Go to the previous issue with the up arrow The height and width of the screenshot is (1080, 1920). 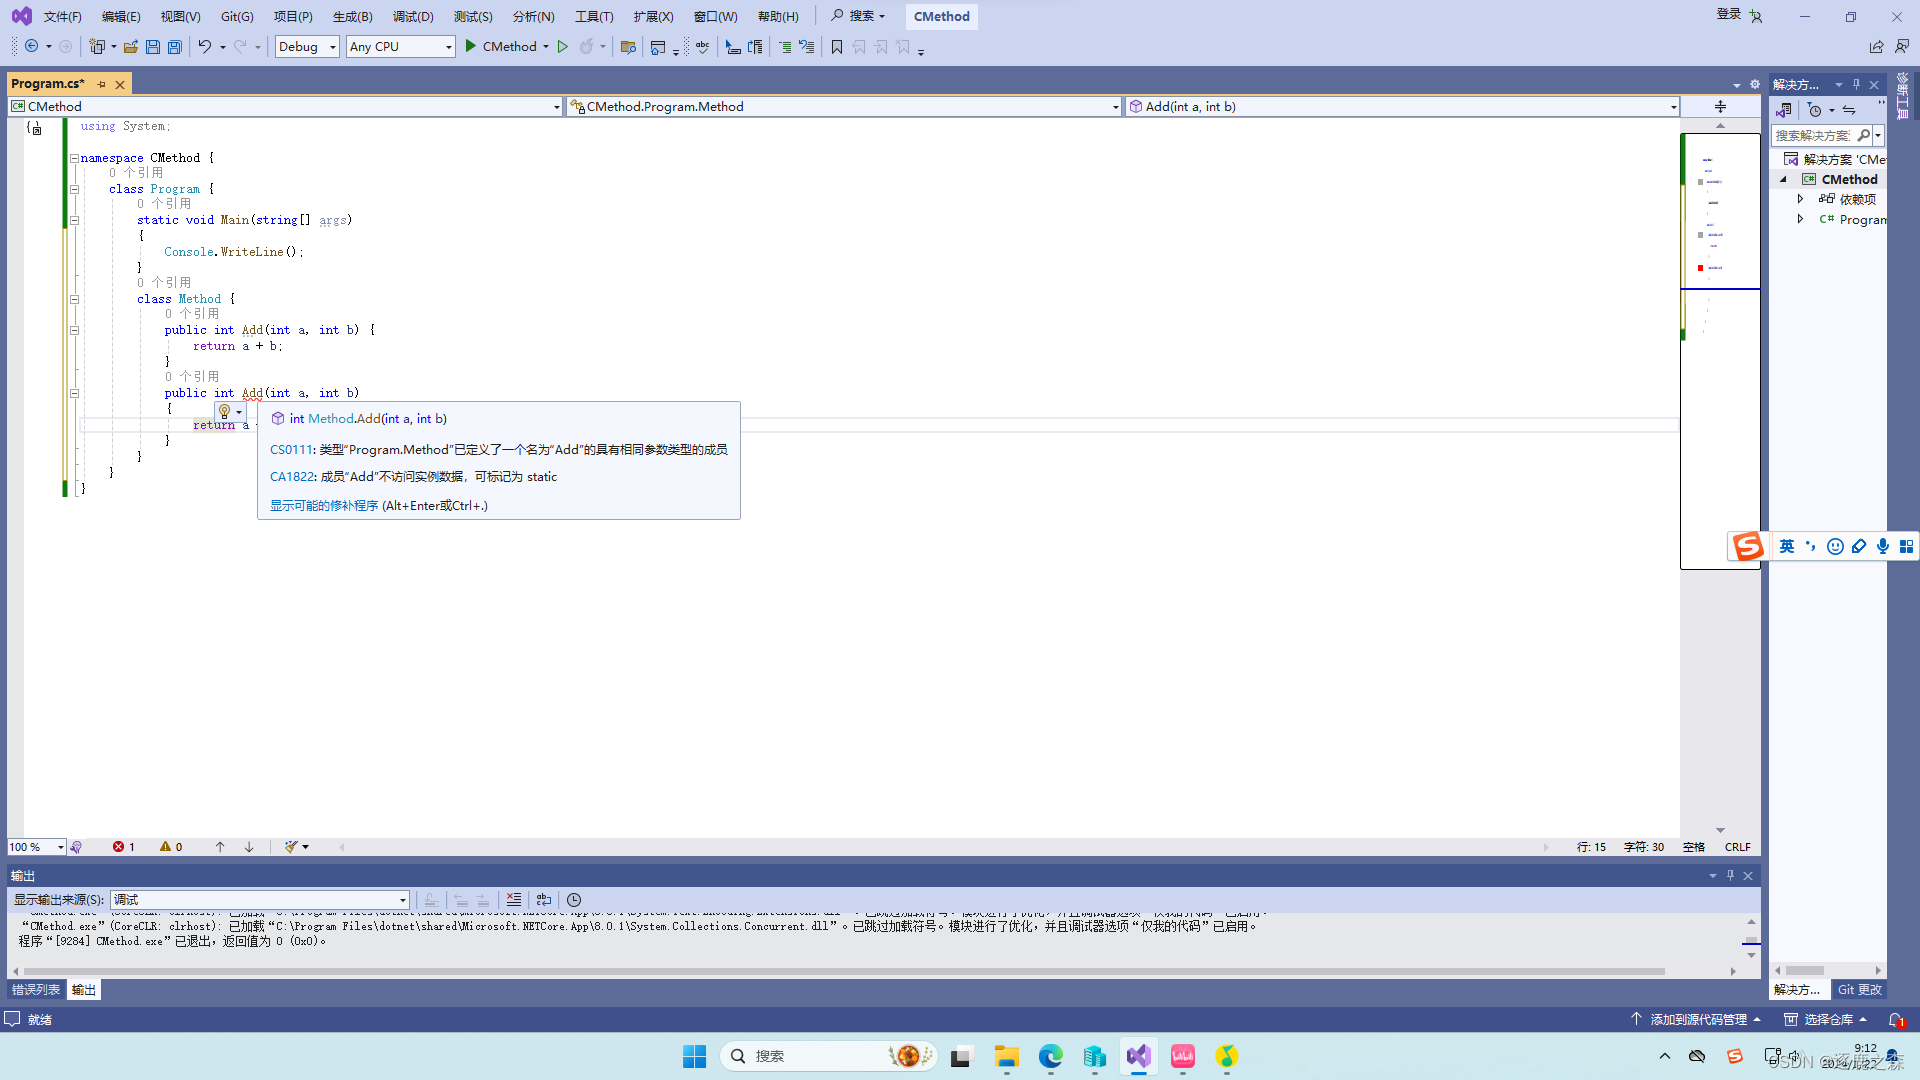[x=220, y=847]
